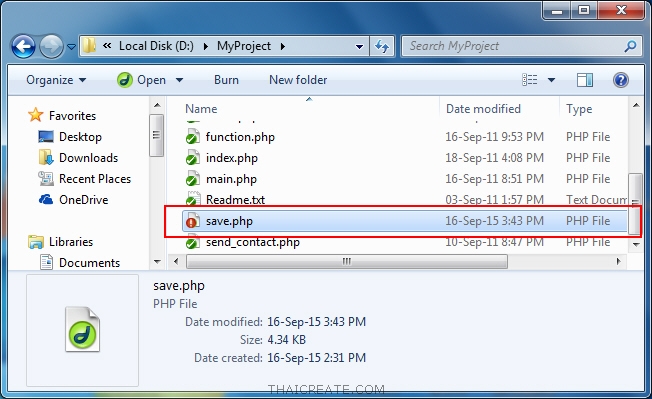
Task: Click the horizontal scrollbar left arrow
Action: point(176,261)
